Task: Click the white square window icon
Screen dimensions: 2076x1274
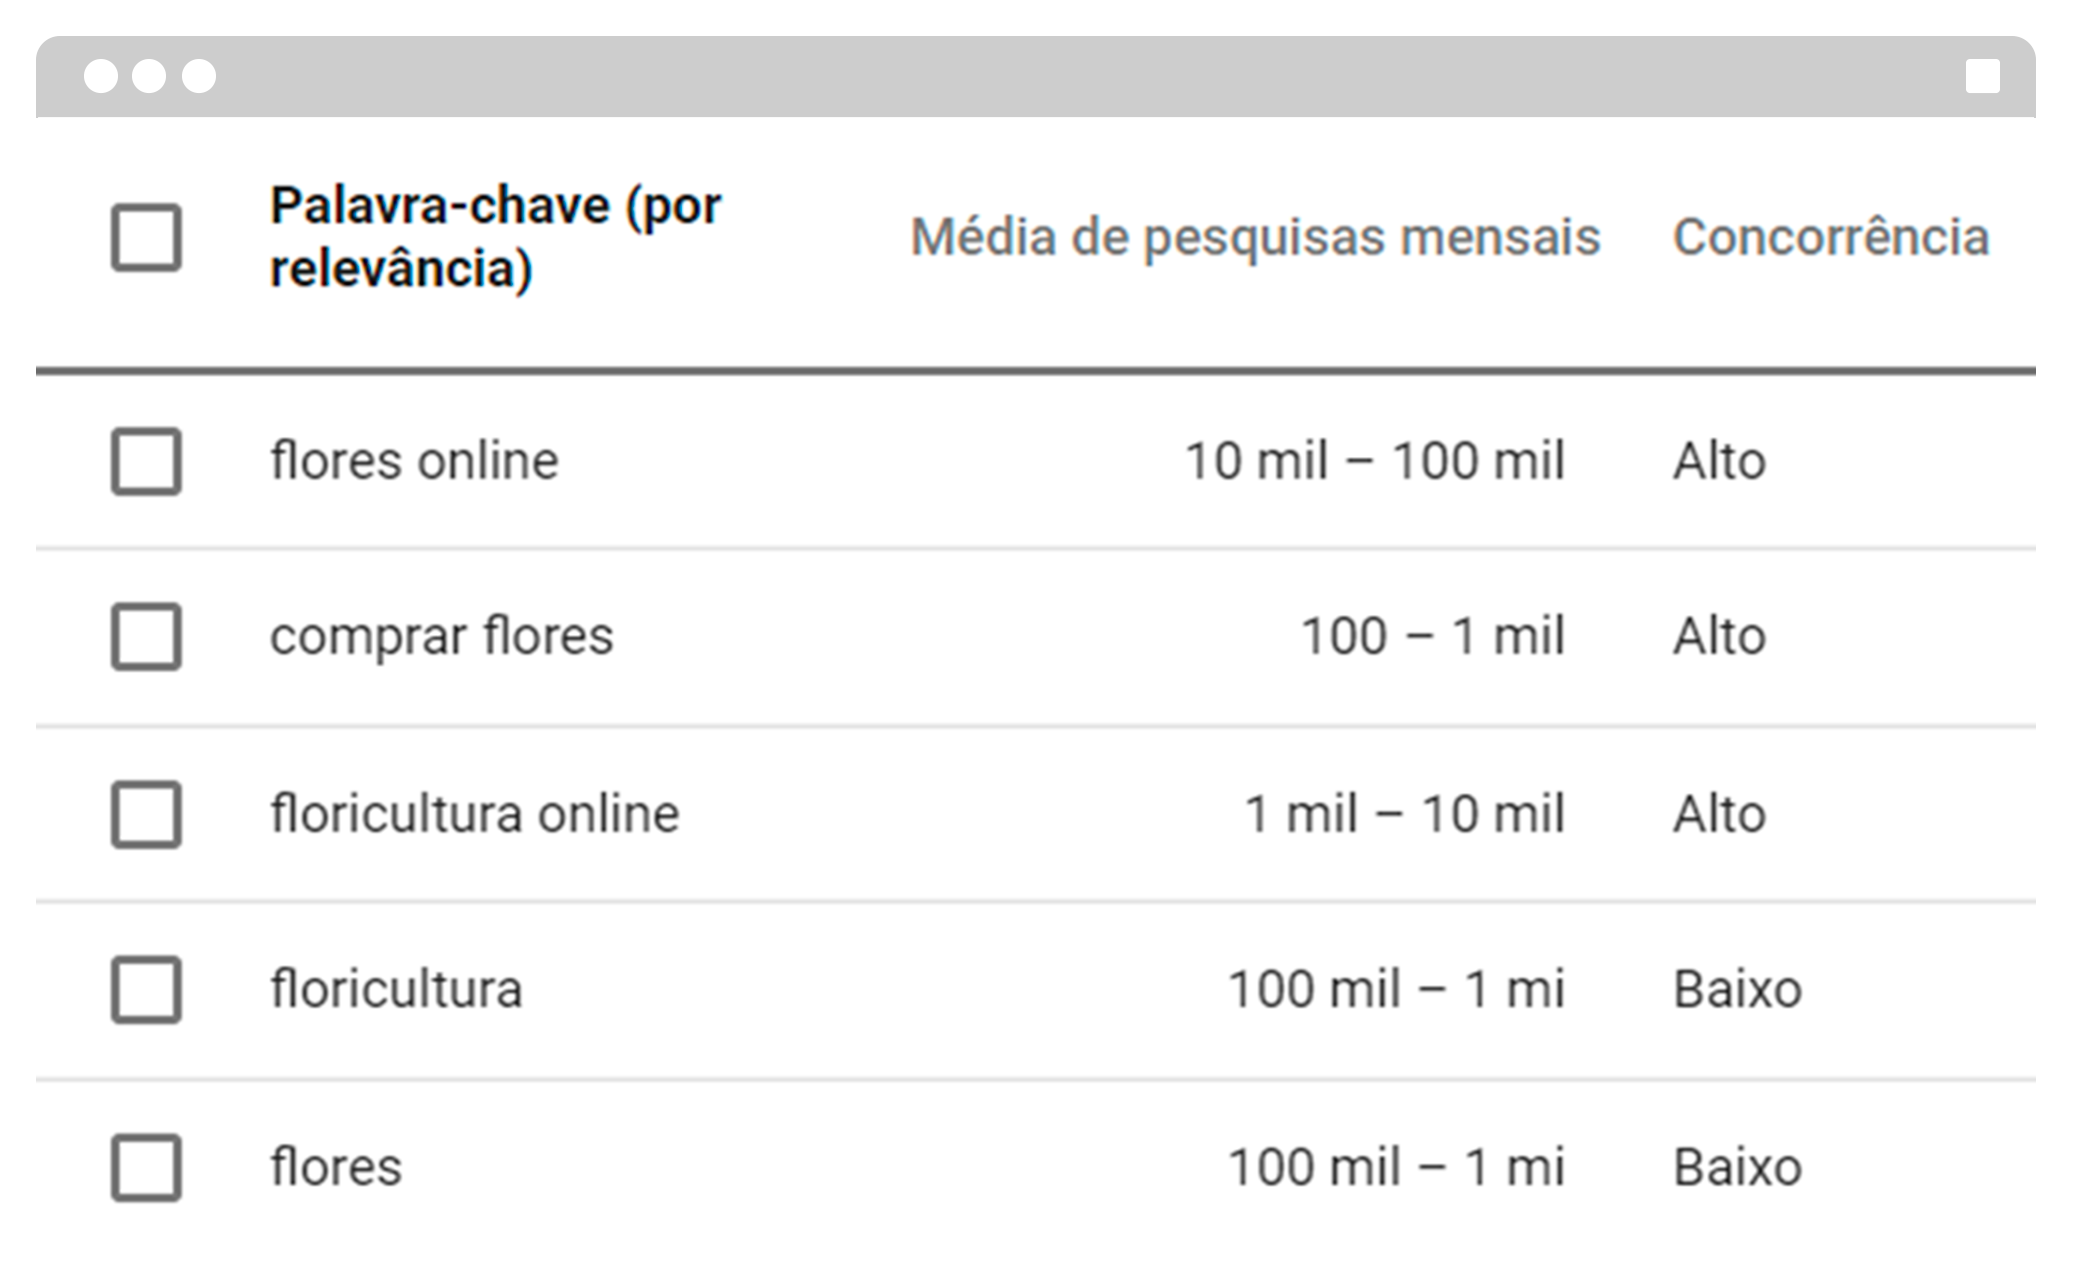Action: (1982, 76)
